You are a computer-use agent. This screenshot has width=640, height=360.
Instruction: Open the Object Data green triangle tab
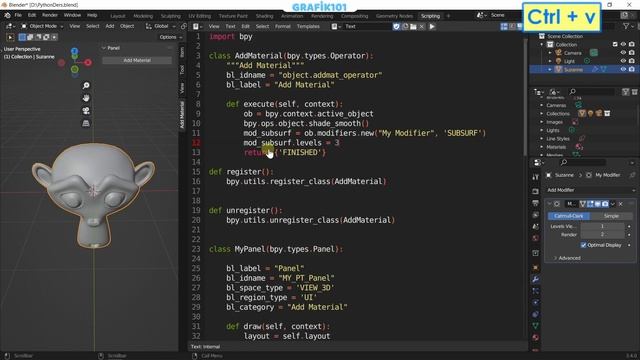(x=536, y=326)
